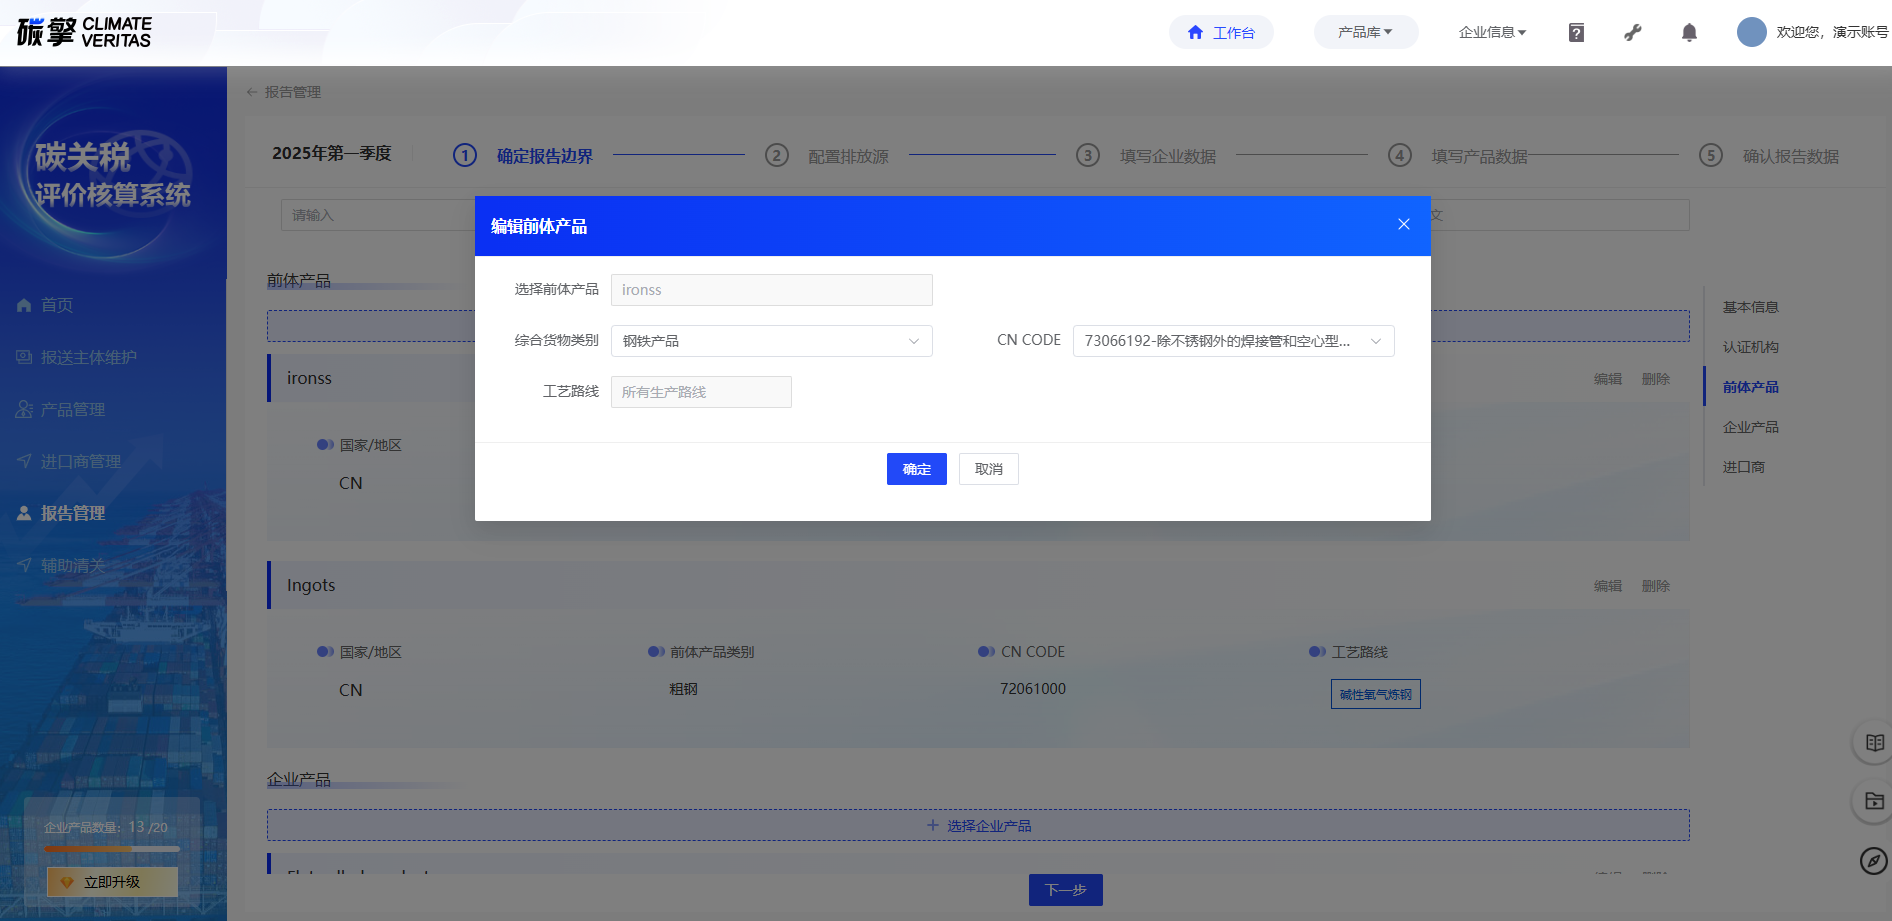Click the 取消 button
This screenshot has height=921, width=1892.
coord(988,469)
